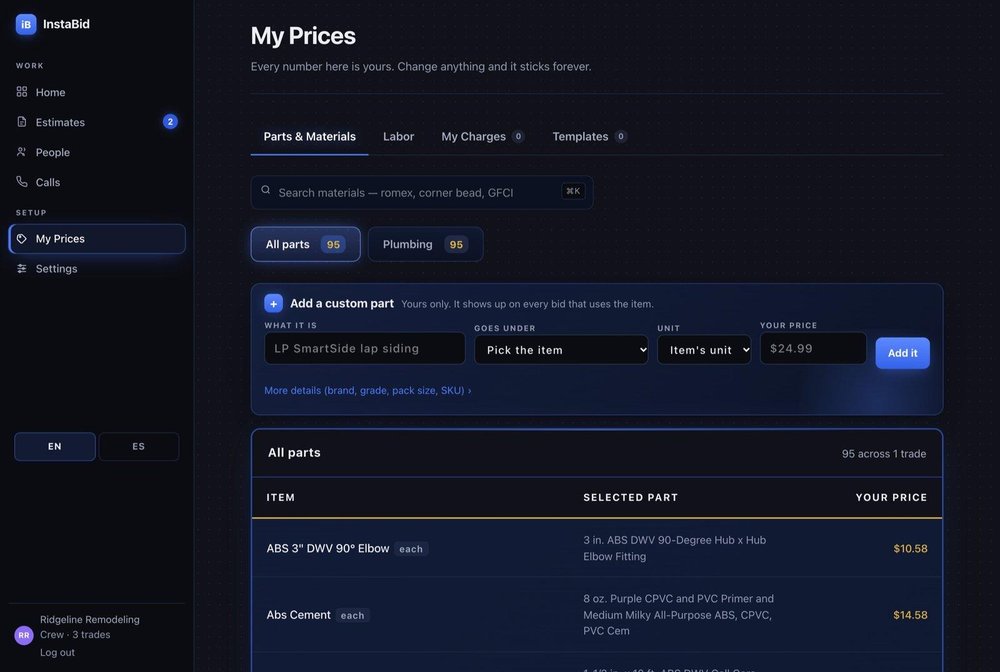Image resolution: width=1000 pixels, height=672 pixels.
Task: Click the Your price input field
Action: [813, 348]
